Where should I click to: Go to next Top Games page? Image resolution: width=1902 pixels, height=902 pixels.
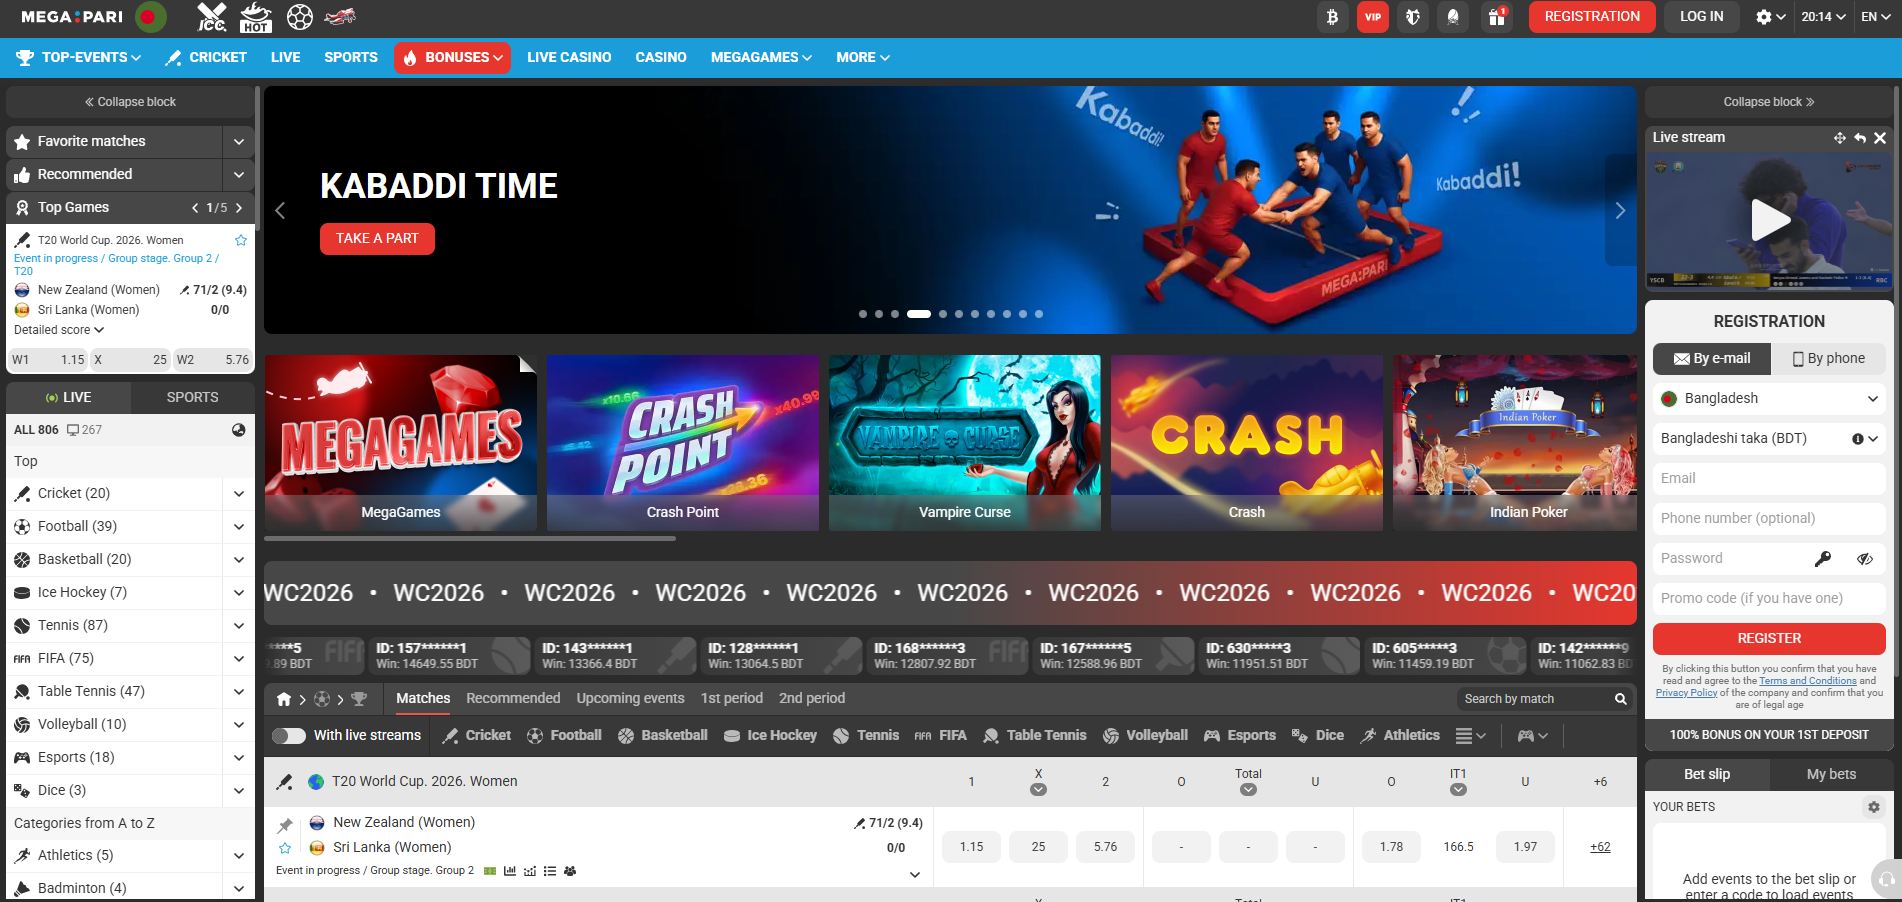[x=239, y=208]
